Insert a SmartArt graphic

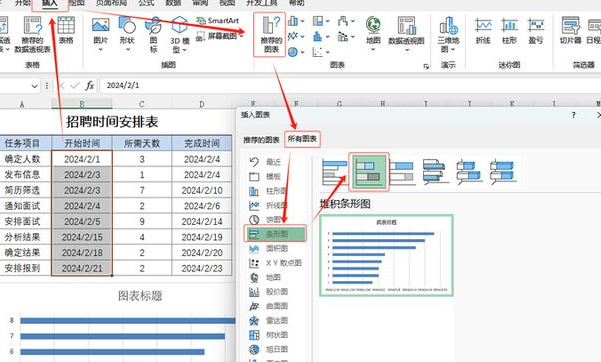click(217, 21)
